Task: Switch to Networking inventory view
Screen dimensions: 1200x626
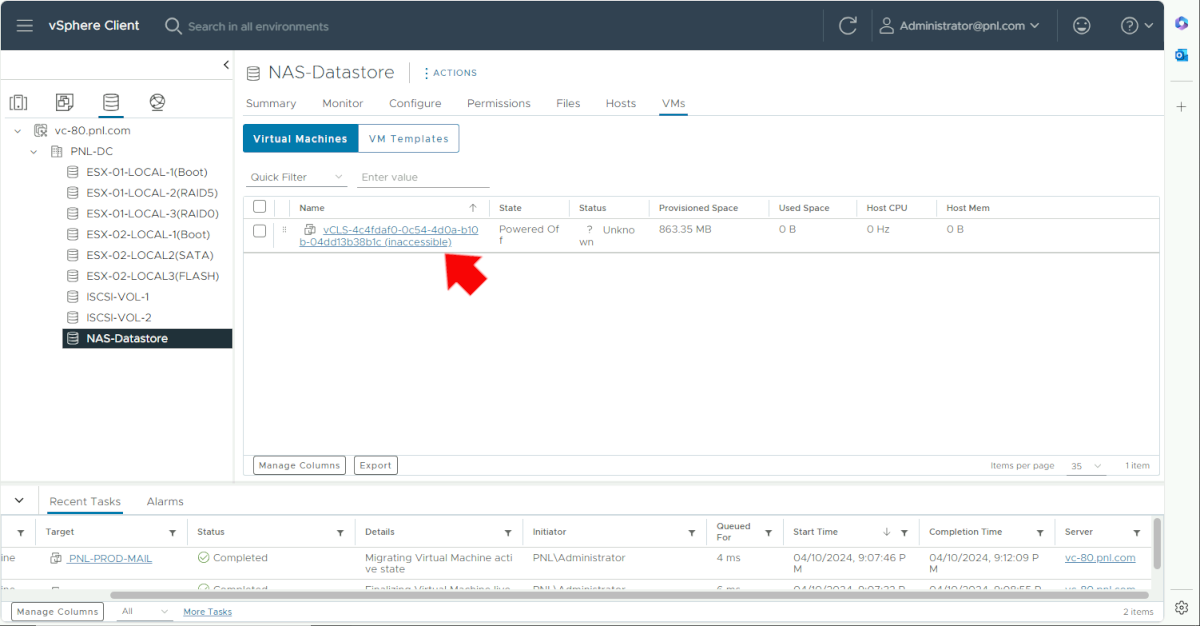Action: (x=157, y=102)
